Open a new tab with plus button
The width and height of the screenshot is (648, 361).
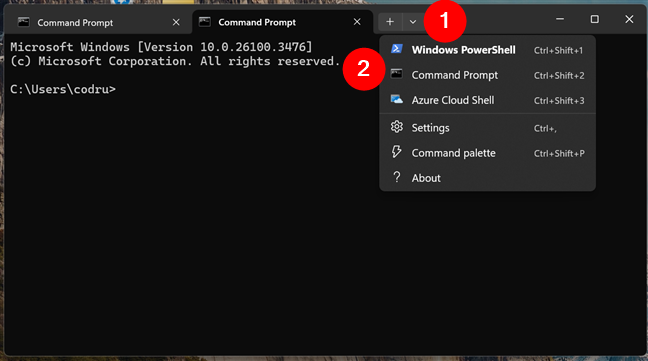pyautogui.click(x=390, y=21)
